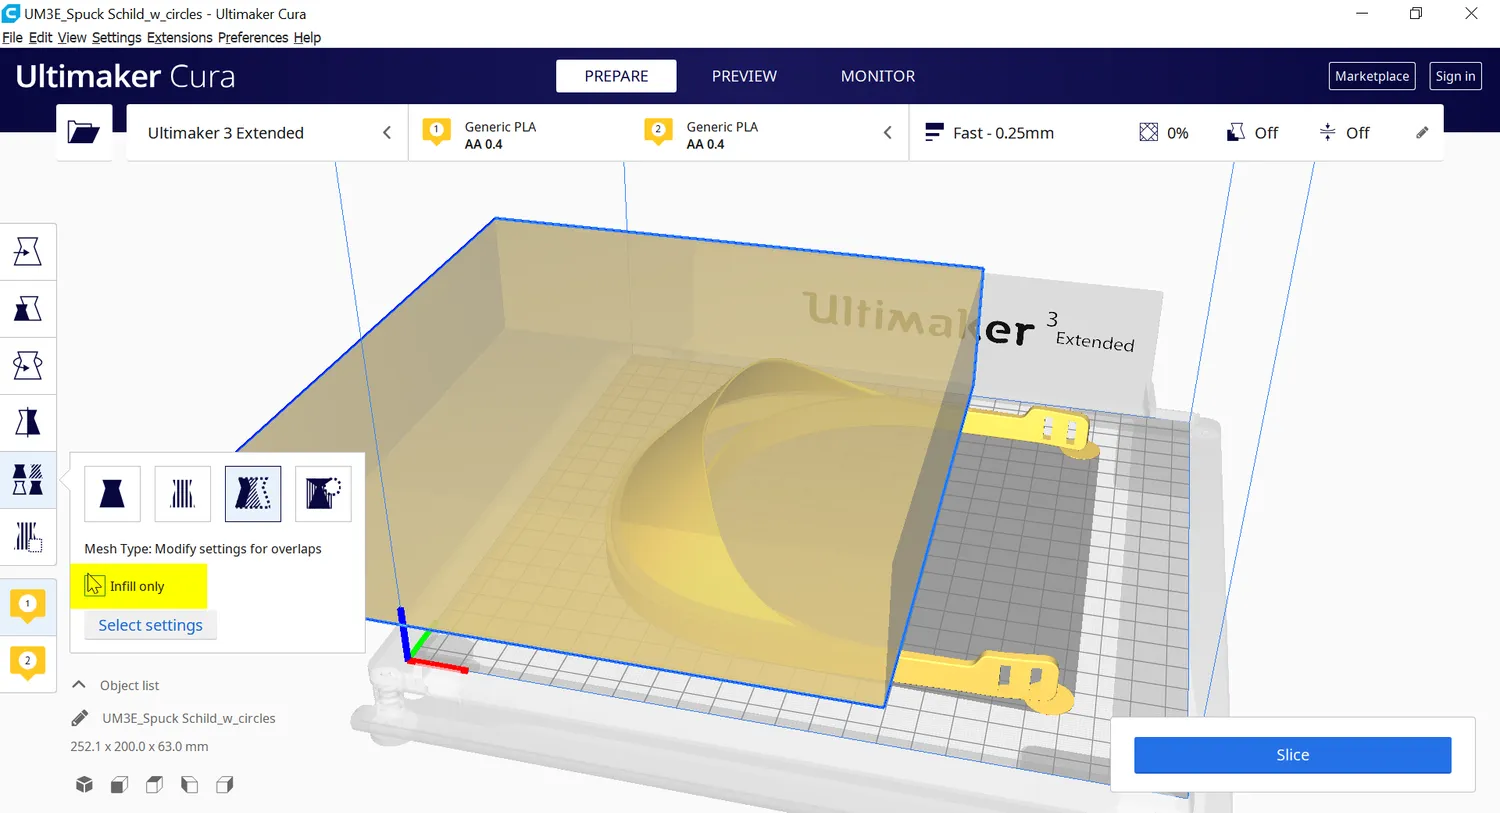Select the Per Model Settings tool
Image resolution: width=1500 pixels, height=813 pixels.
[28, 480]
